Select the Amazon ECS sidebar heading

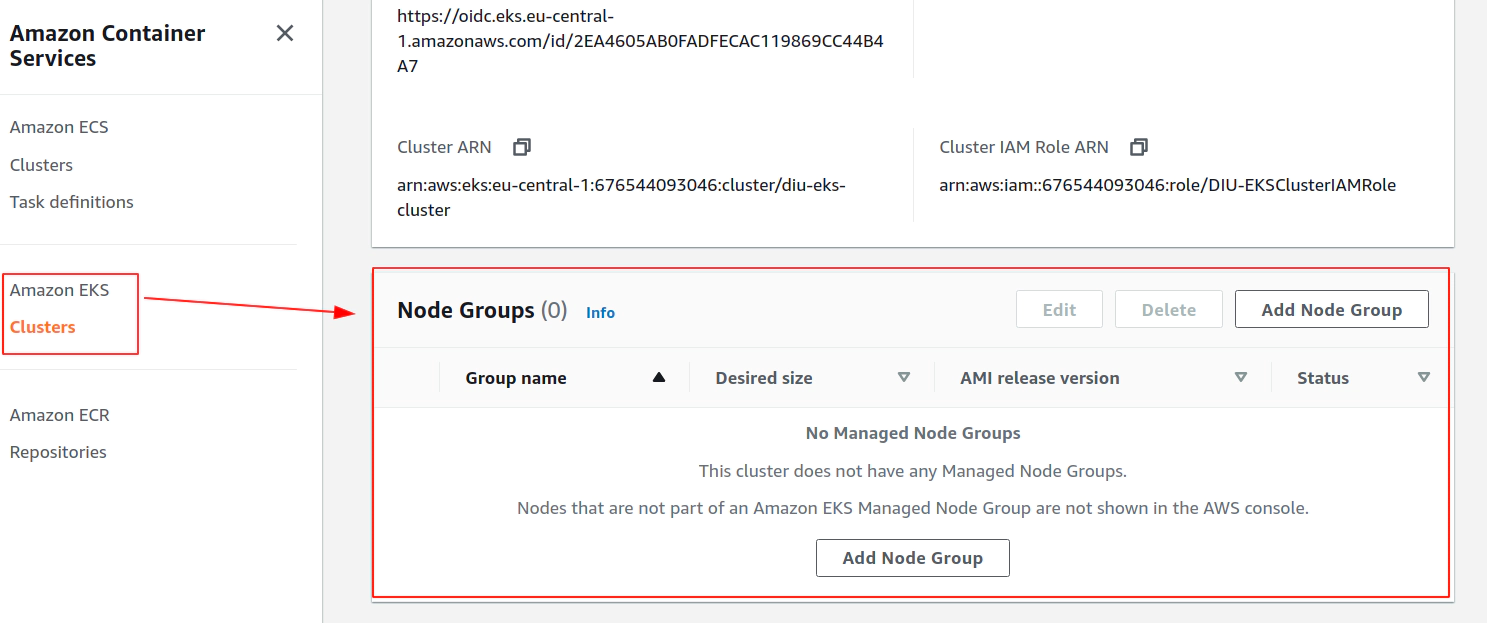59,127
